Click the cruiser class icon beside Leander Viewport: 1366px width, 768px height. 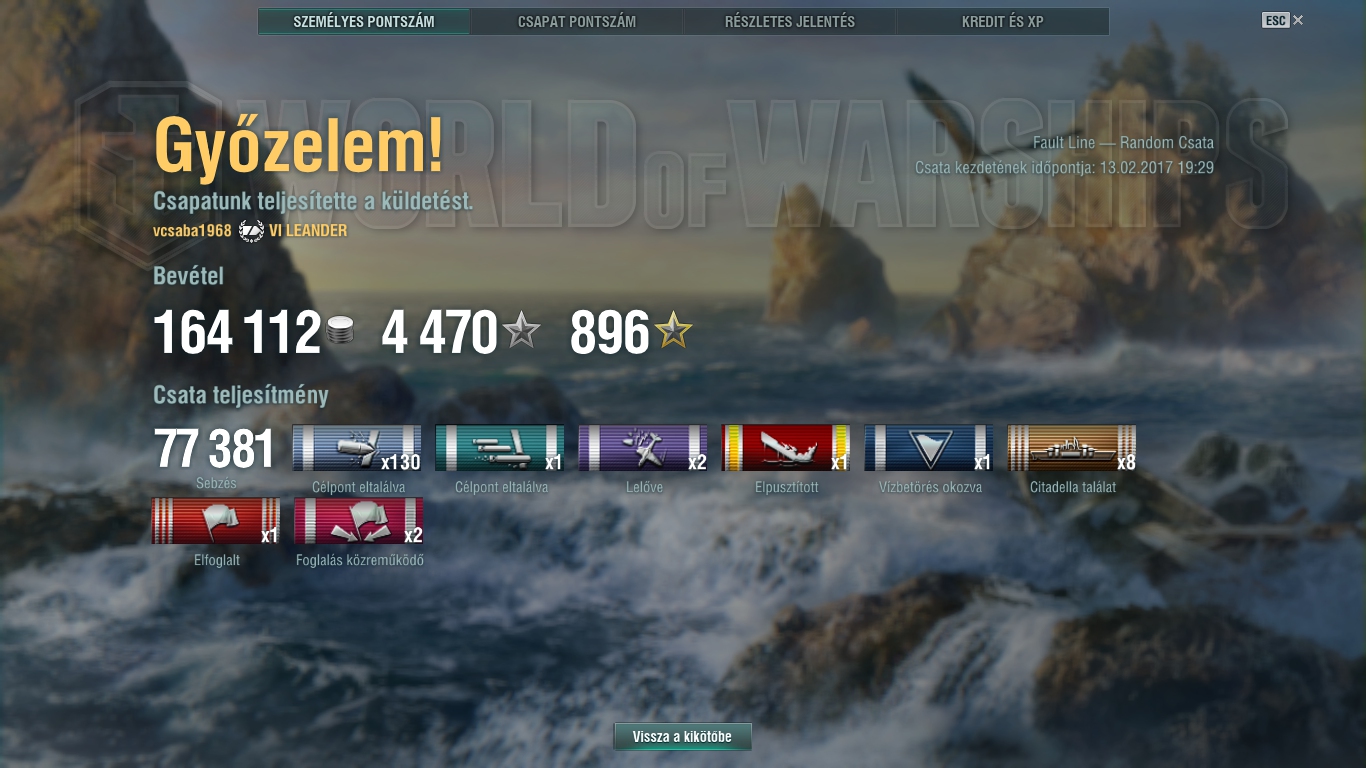[251, 231]
